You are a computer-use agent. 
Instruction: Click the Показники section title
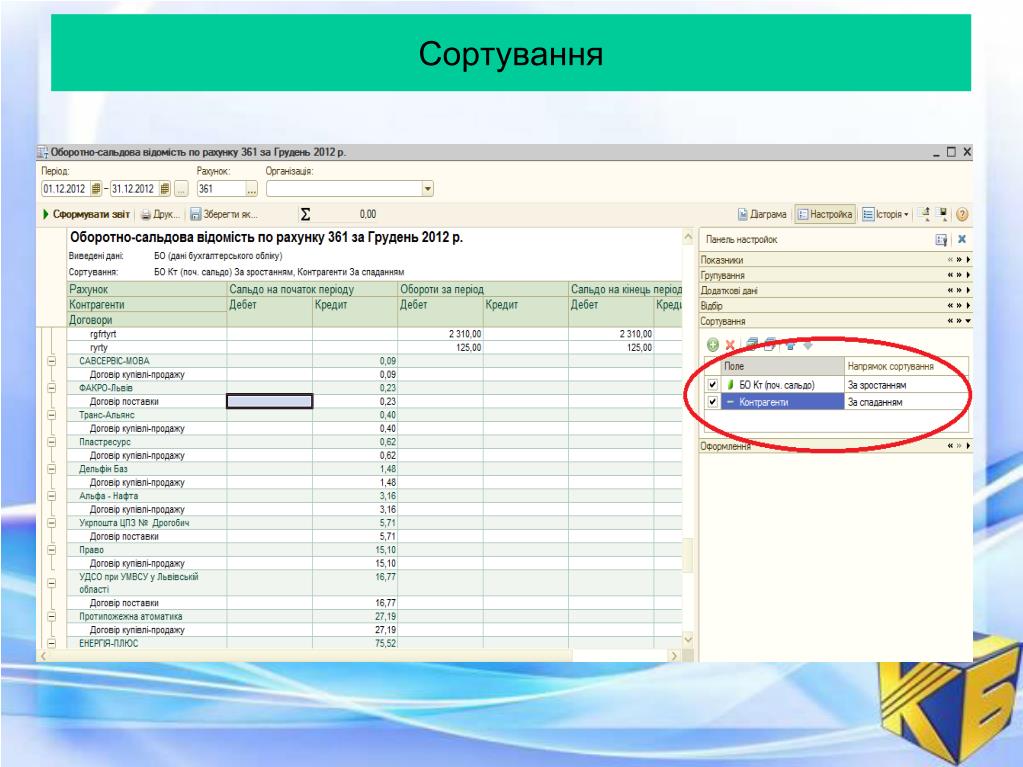coord(722,260)
